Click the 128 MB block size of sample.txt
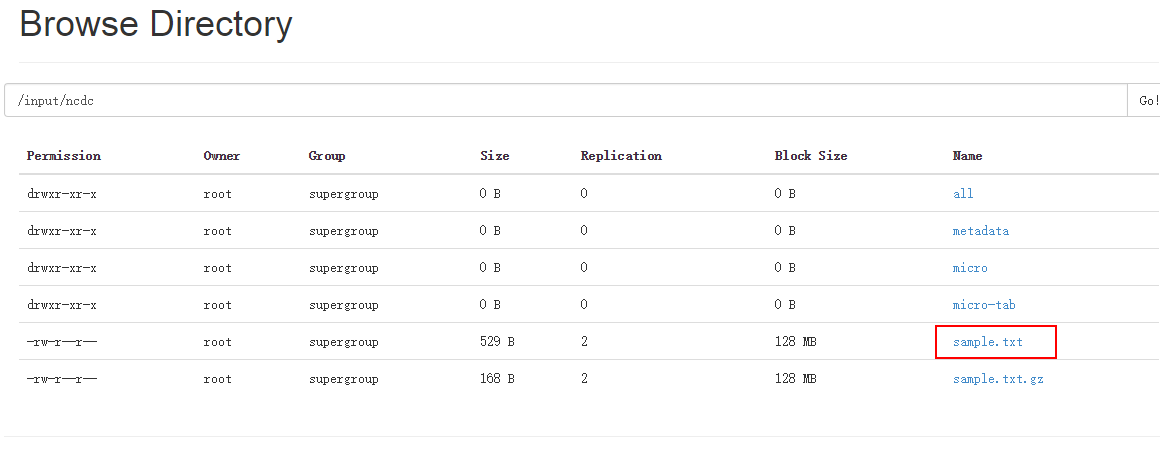Screen dimensions: 1160x452 [795, 342]
